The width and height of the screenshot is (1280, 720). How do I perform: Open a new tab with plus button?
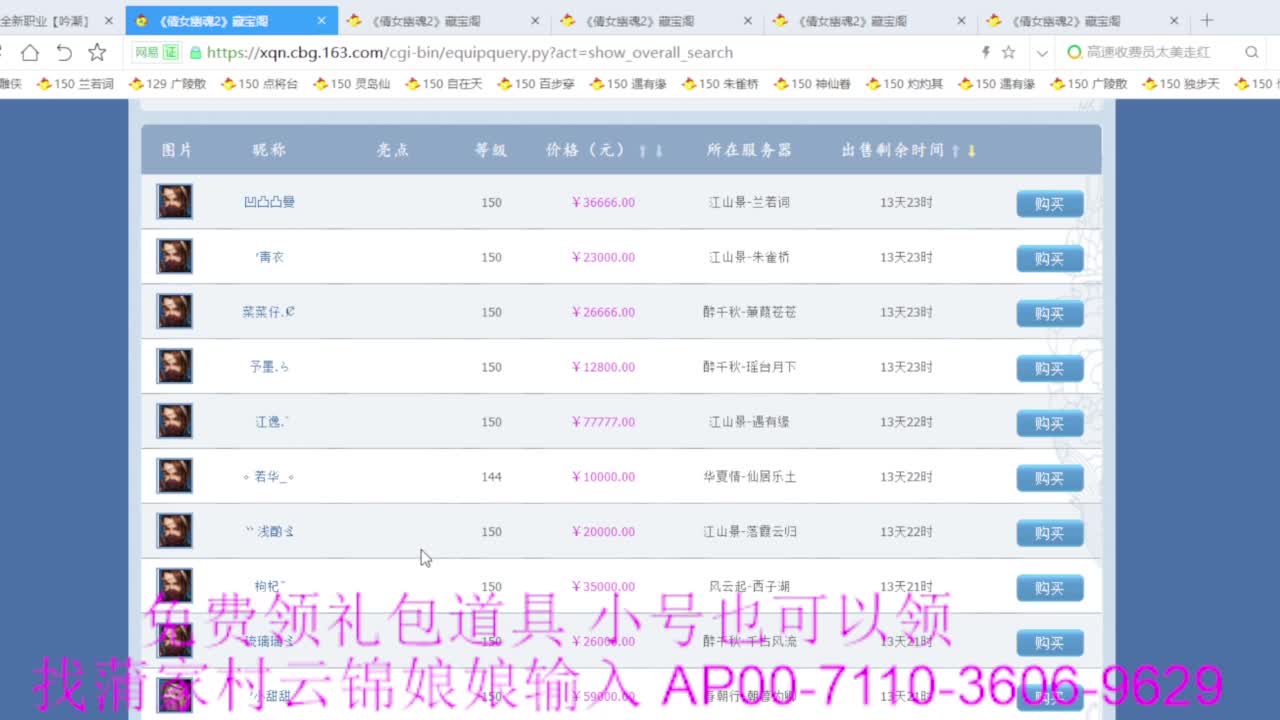1207,20
